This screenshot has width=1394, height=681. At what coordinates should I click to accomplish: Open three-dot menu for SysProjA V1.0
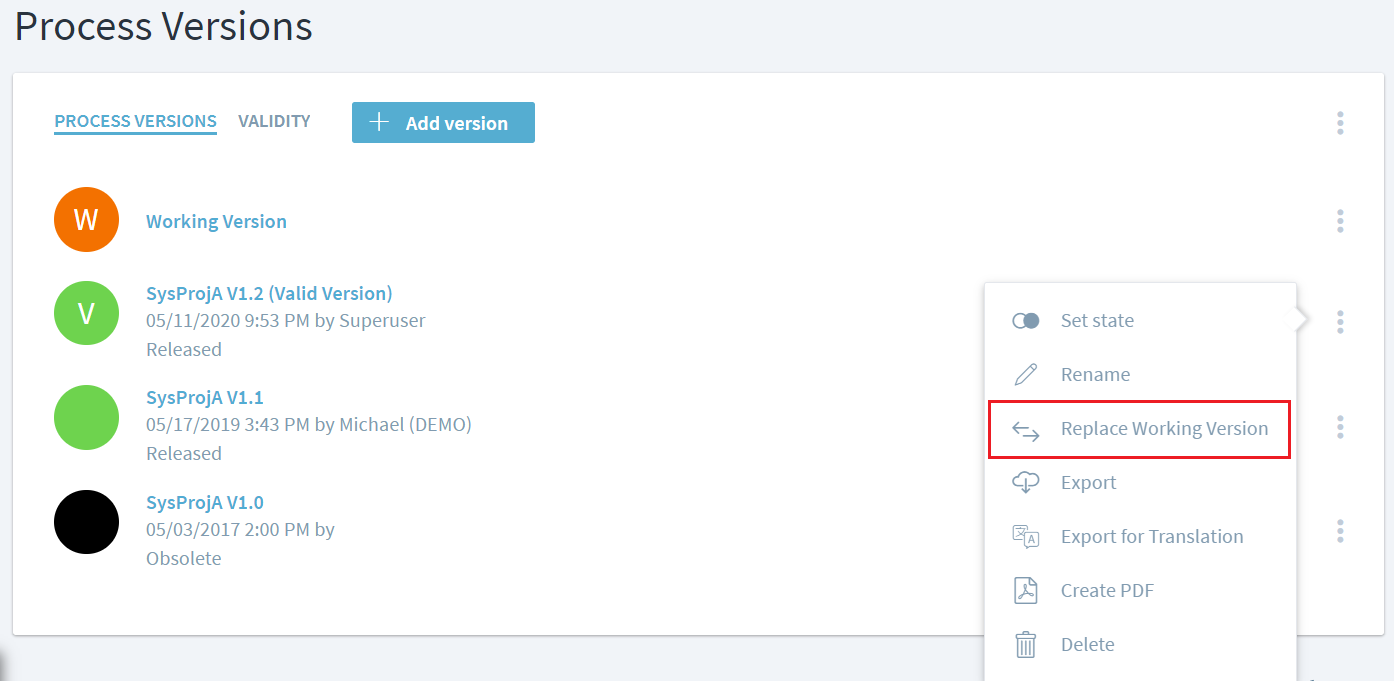point(1340,531)
